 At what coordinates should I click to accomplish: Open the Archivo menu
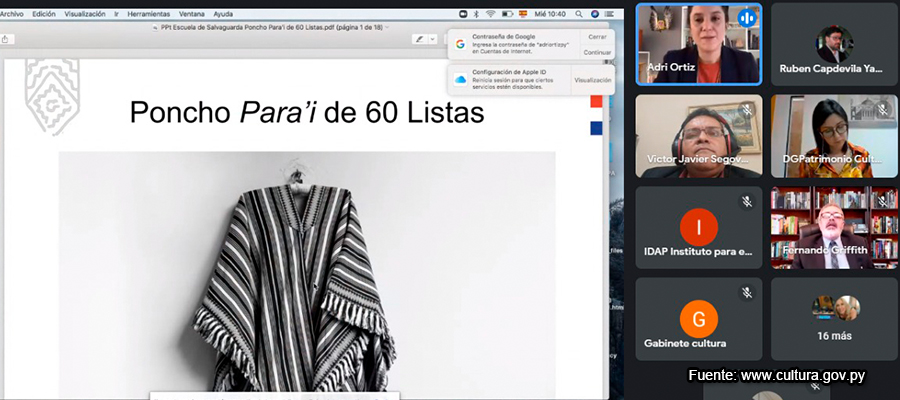click(11, 15)
